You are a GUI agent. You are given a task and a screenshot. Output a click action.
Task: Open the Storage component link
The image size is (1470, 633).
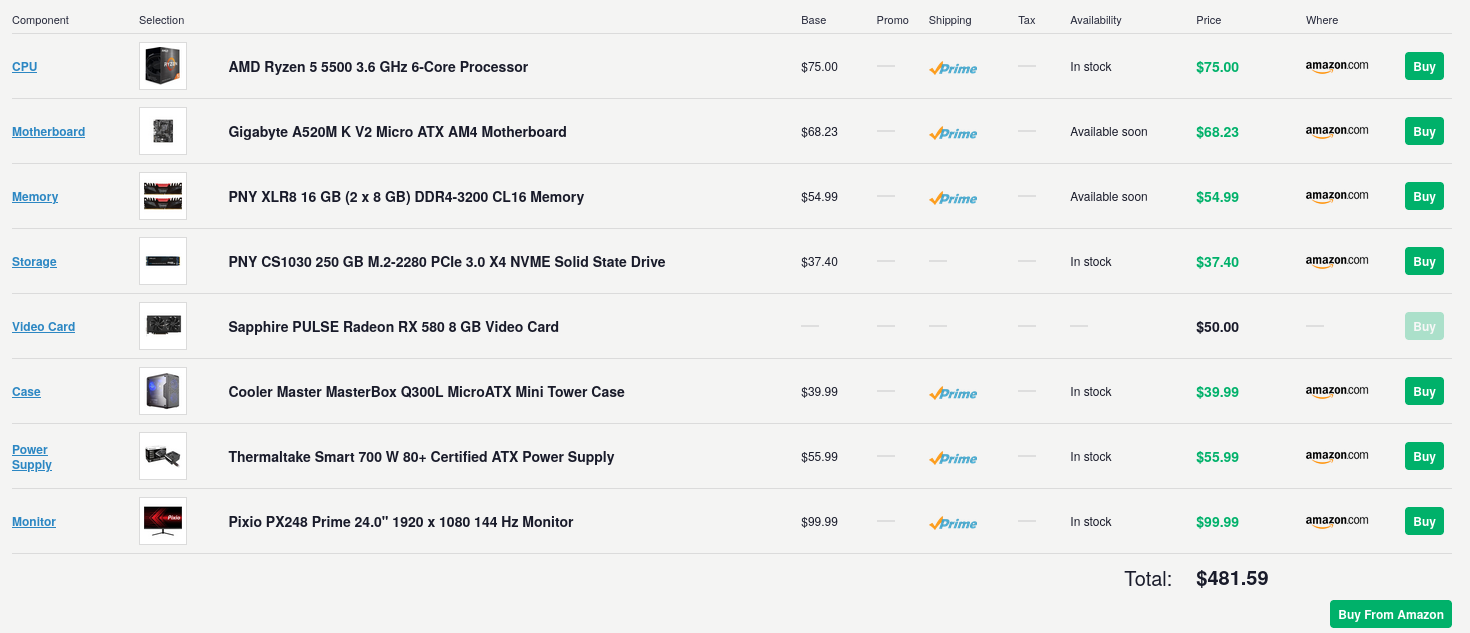34,262
